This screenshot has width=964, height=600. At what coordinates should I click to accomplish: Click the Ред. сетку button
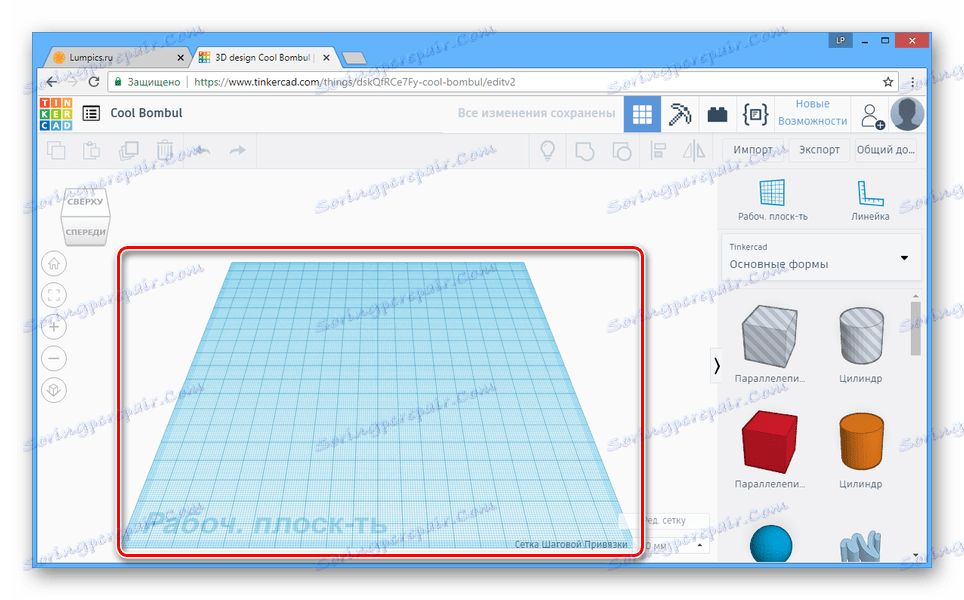(x=666, y=521)
